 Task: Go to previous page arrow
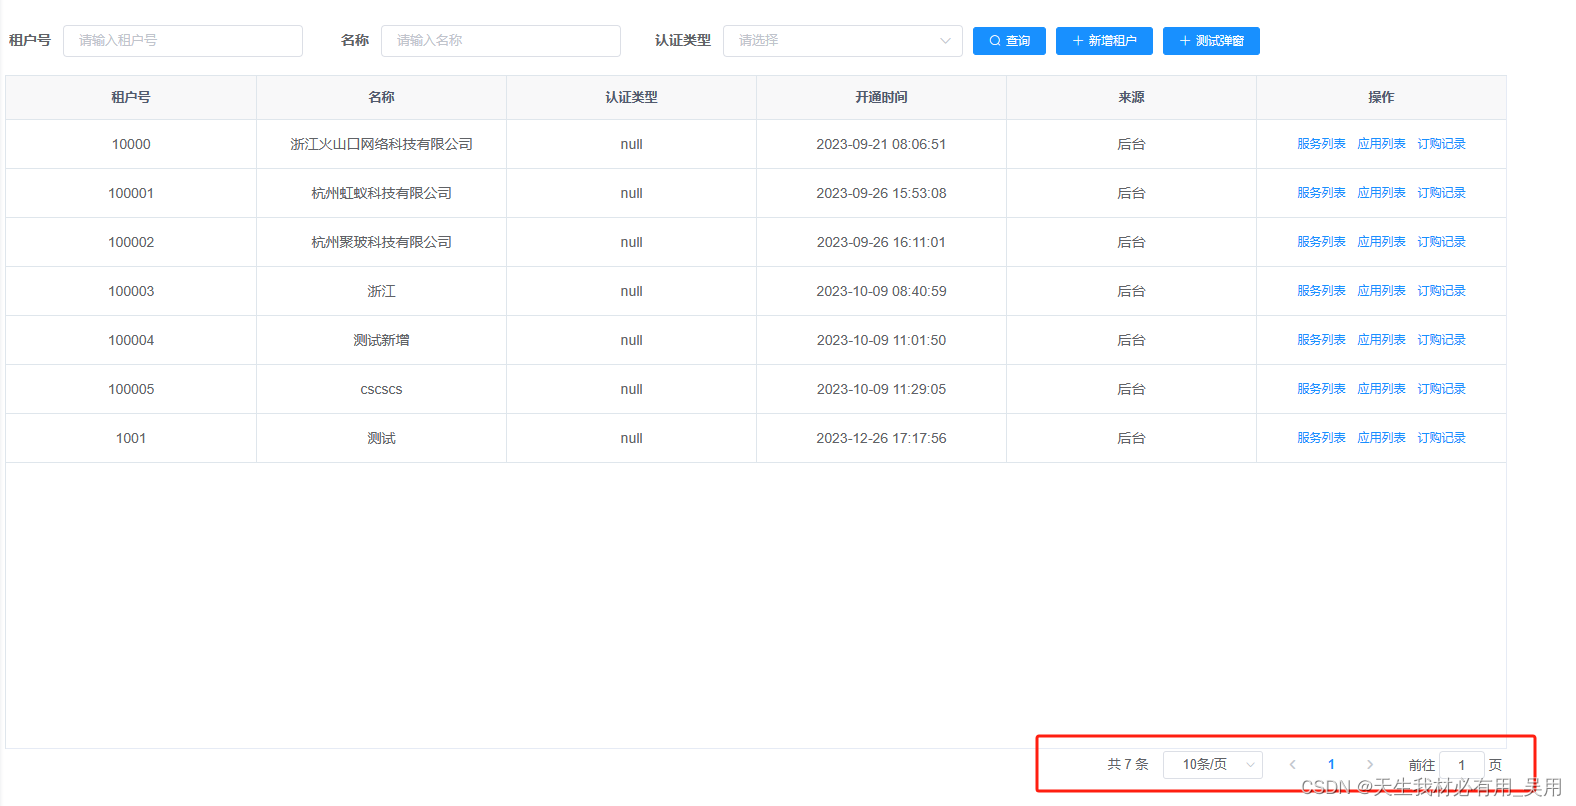1292,765
